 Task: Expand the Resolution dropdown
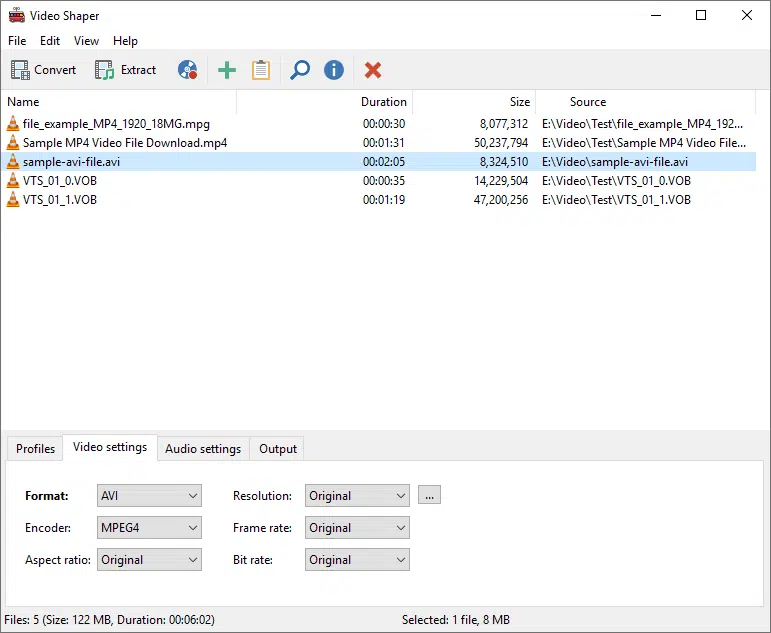click(357, 496)
